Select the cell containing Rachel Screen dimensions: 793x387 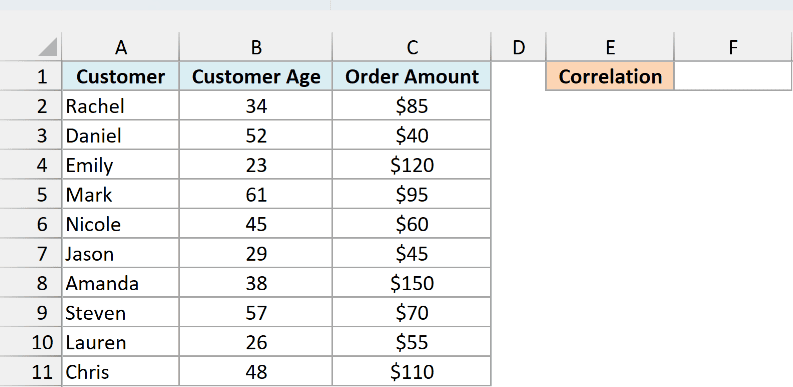[120, 106]
